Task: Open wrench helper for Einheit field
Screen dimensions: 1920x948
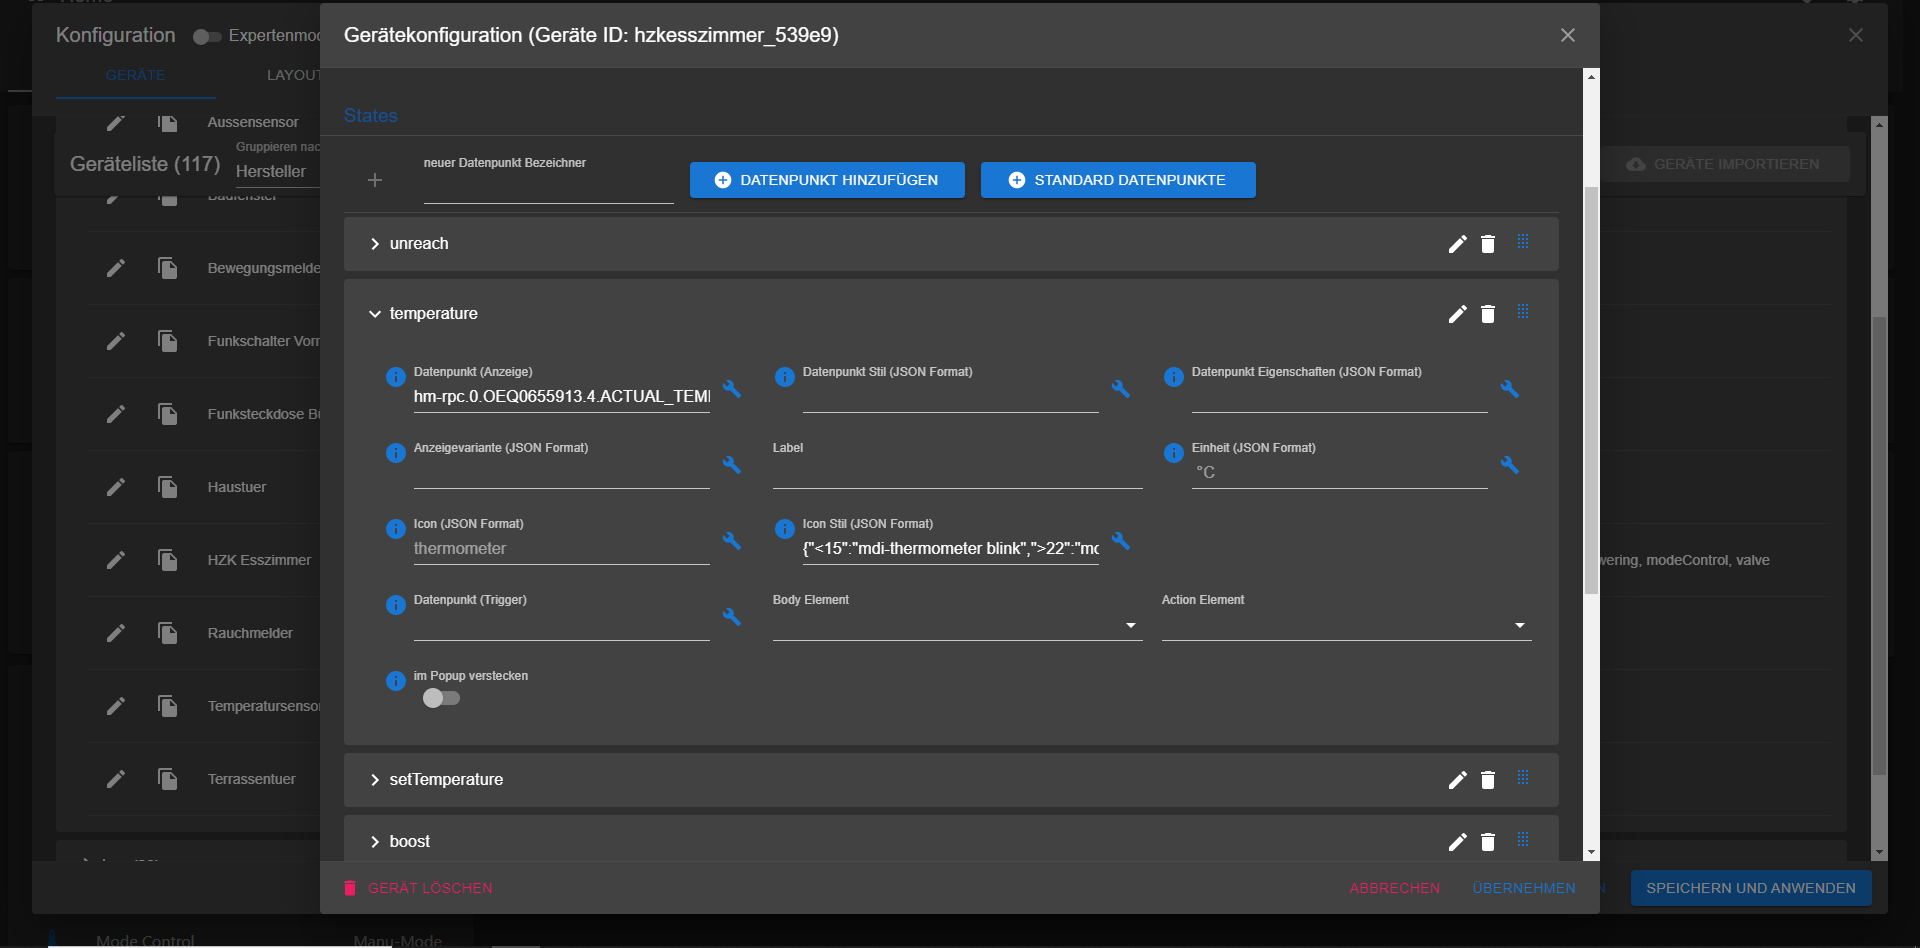Action: click(x=1510, y=465)
